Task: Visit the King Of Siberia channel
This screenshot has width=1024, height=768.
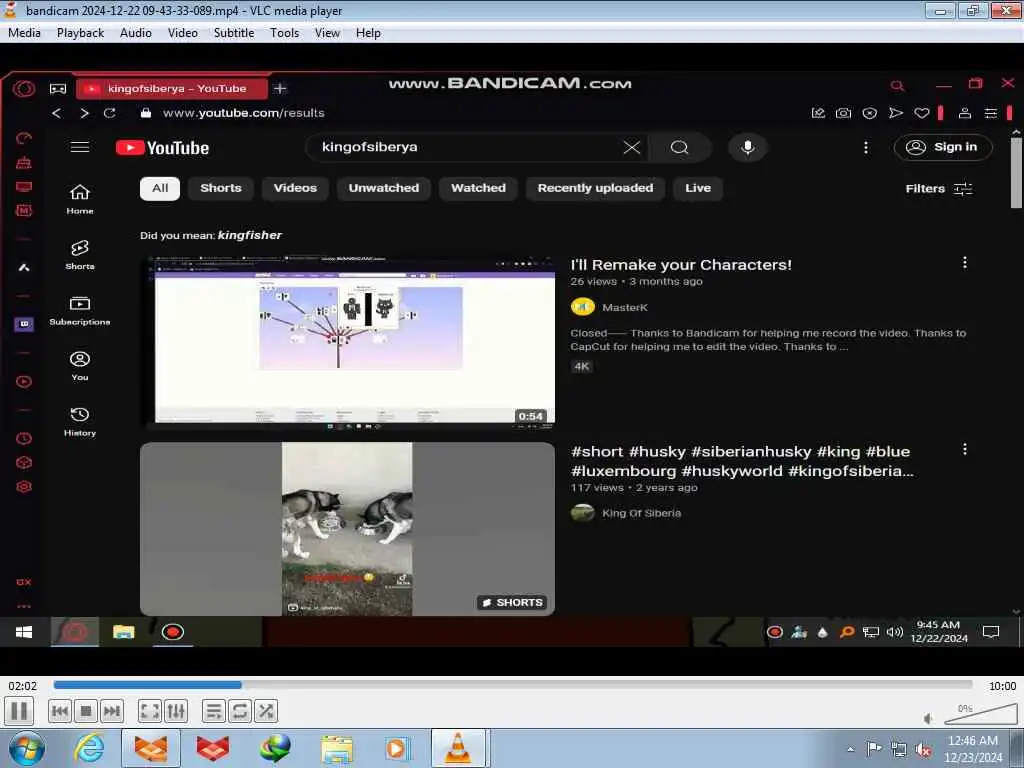Action: click(x=641, y=513)
